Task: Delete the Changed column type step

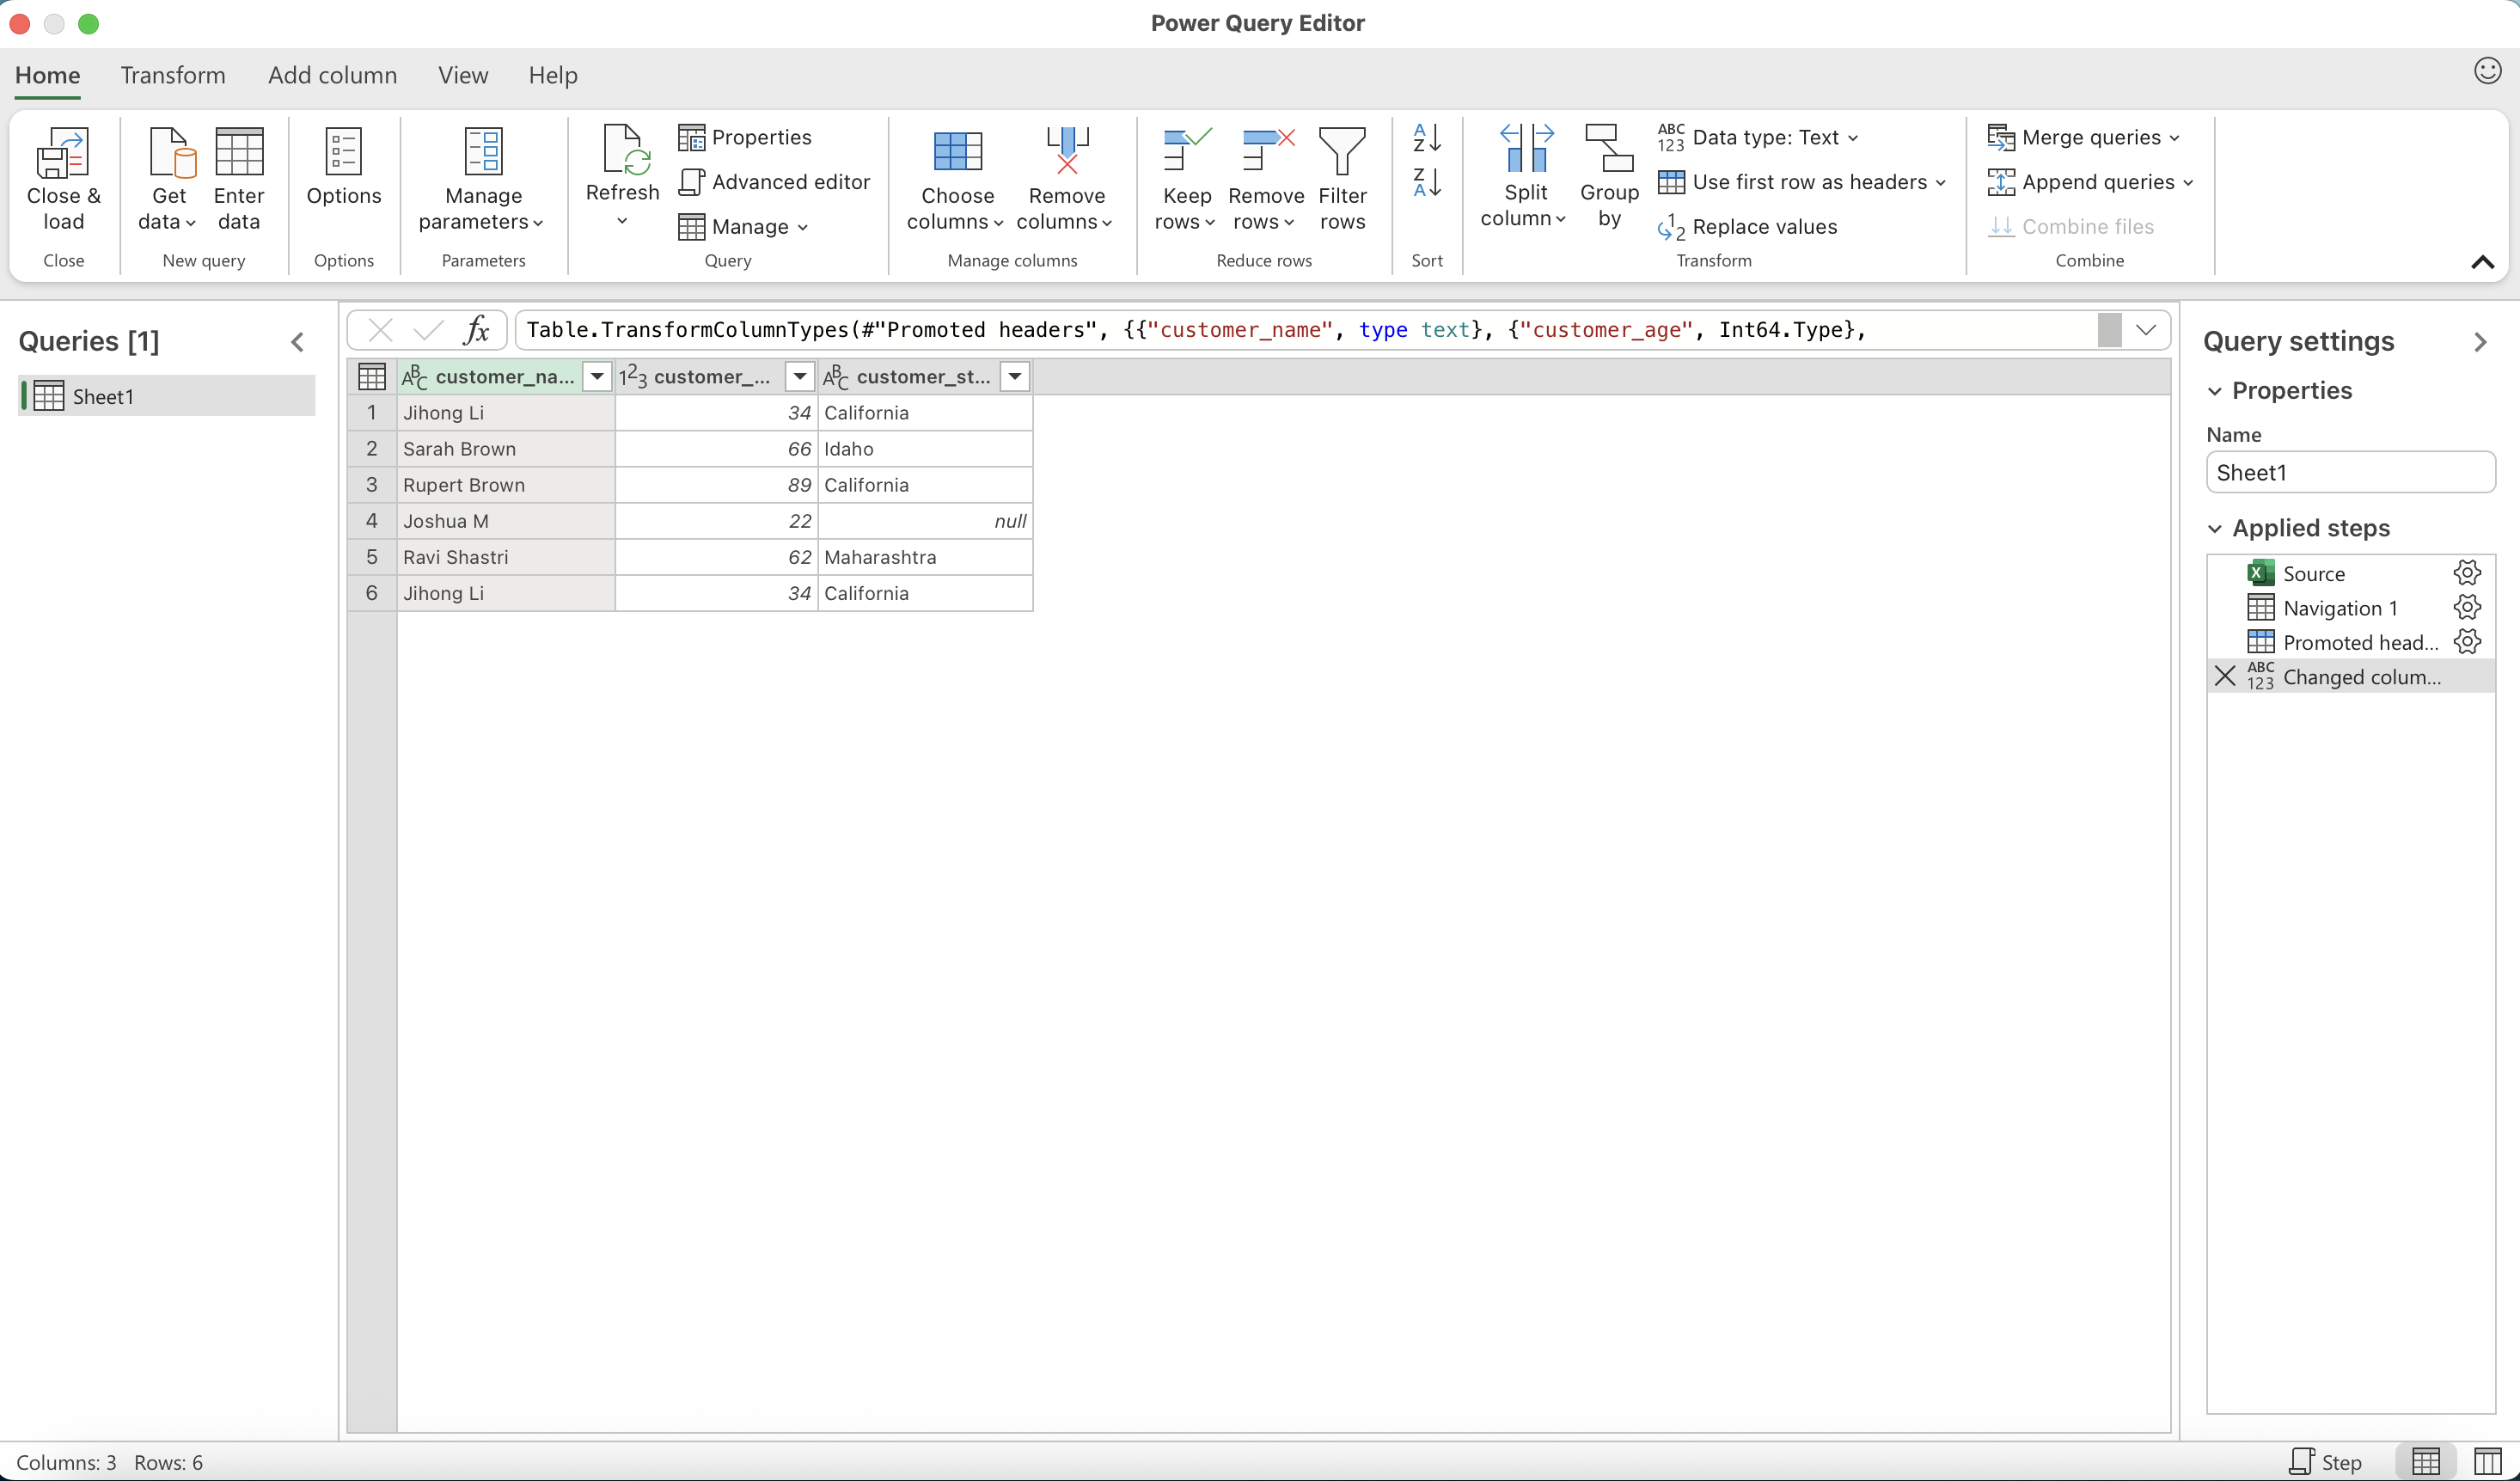Action: [2224, 677]
